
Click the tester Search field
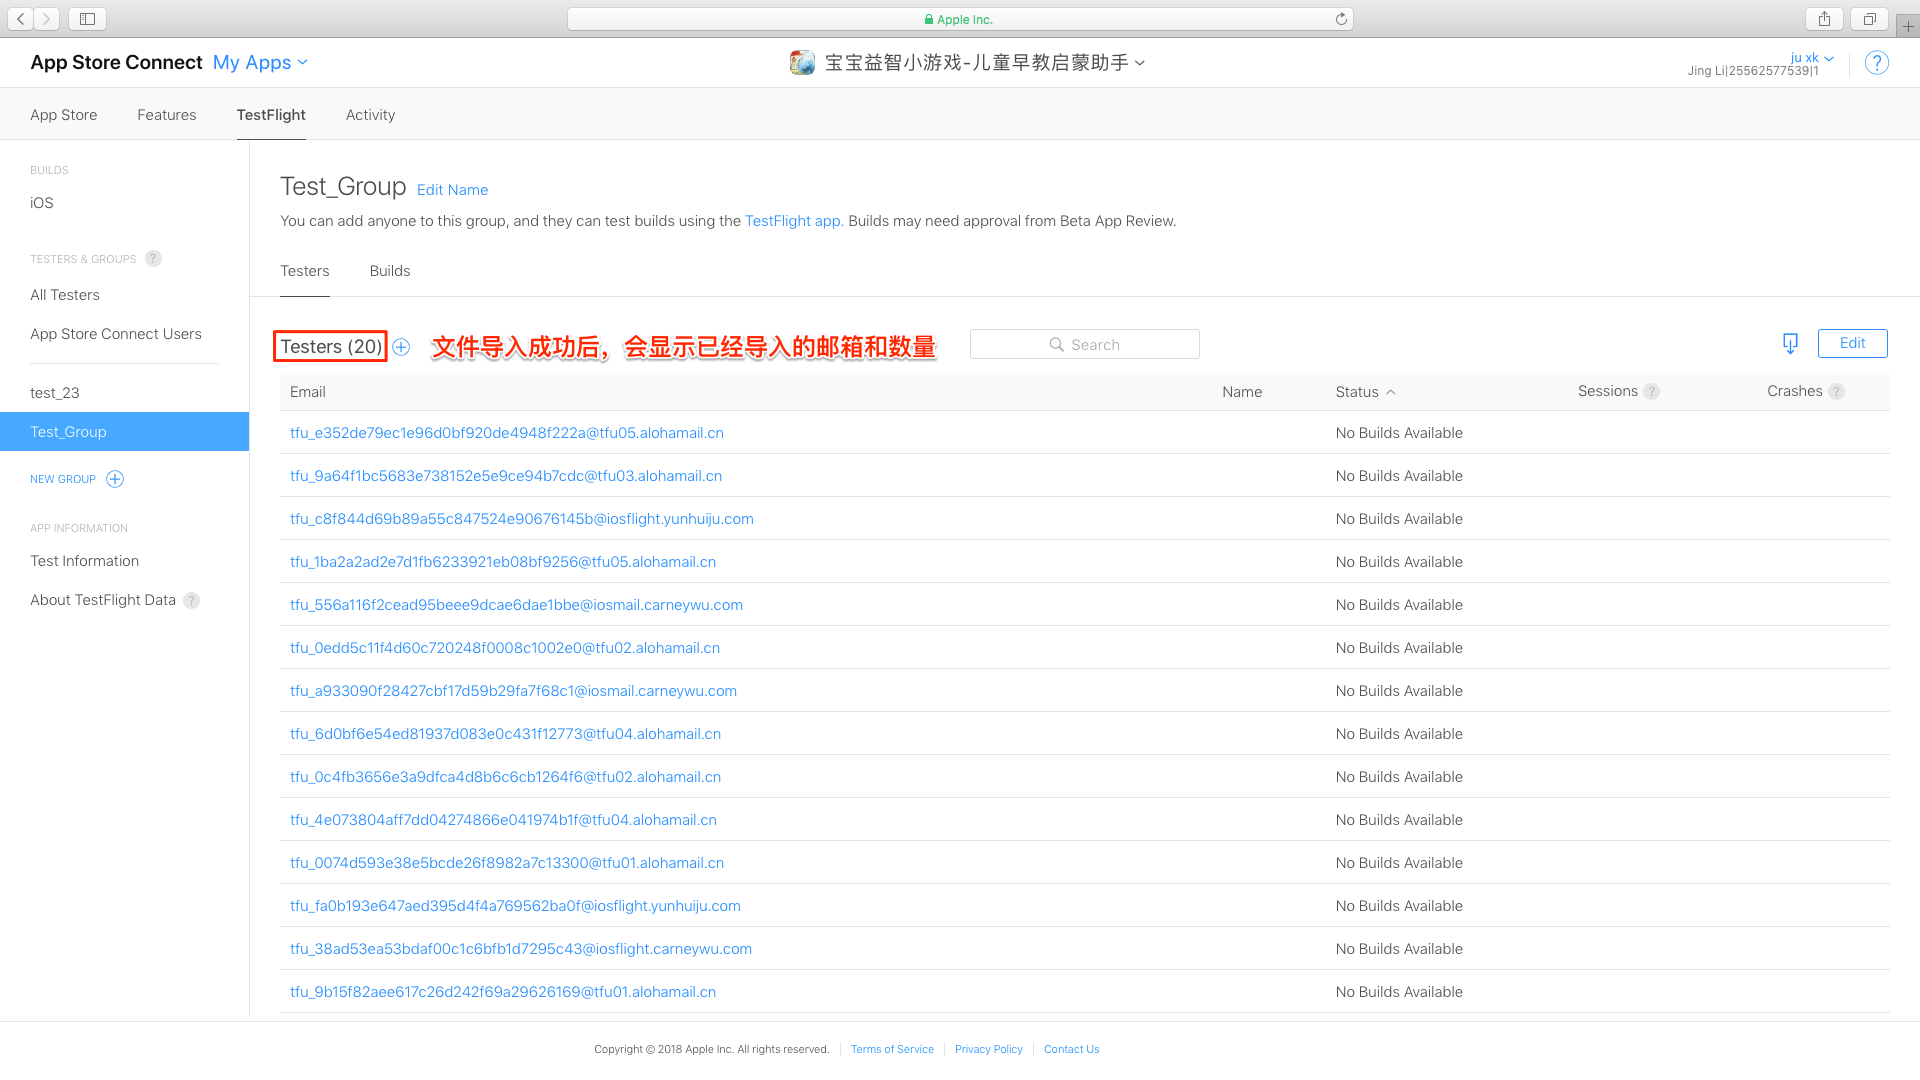(x=1085, y=344)
